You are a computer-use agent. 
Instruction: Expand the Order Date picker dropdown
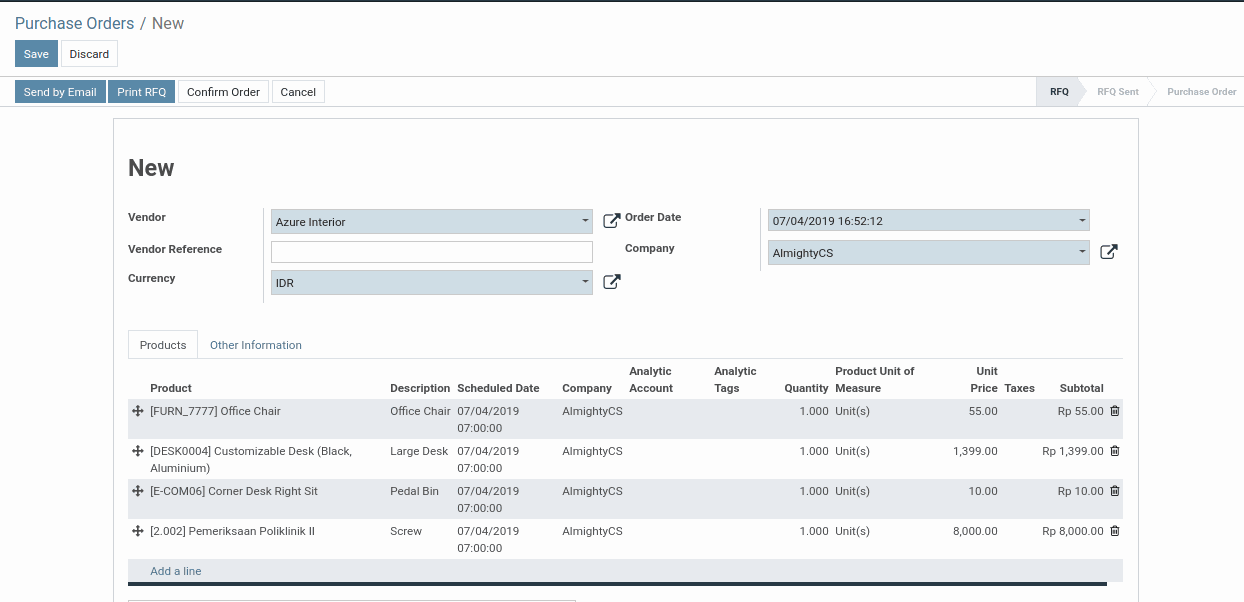click(x=1081, y=221)
